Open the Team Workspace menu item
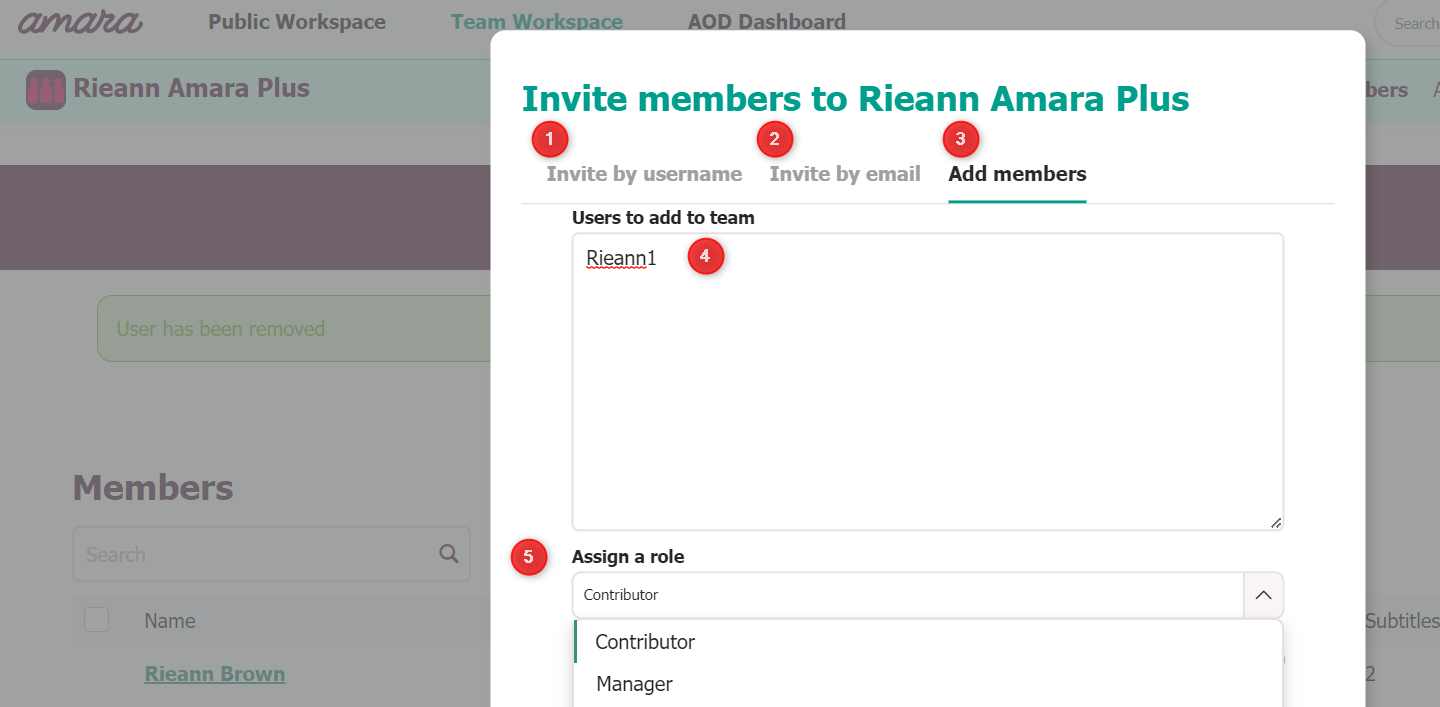Viewport: 1440px width, 707px height. [x=537, y=21]
